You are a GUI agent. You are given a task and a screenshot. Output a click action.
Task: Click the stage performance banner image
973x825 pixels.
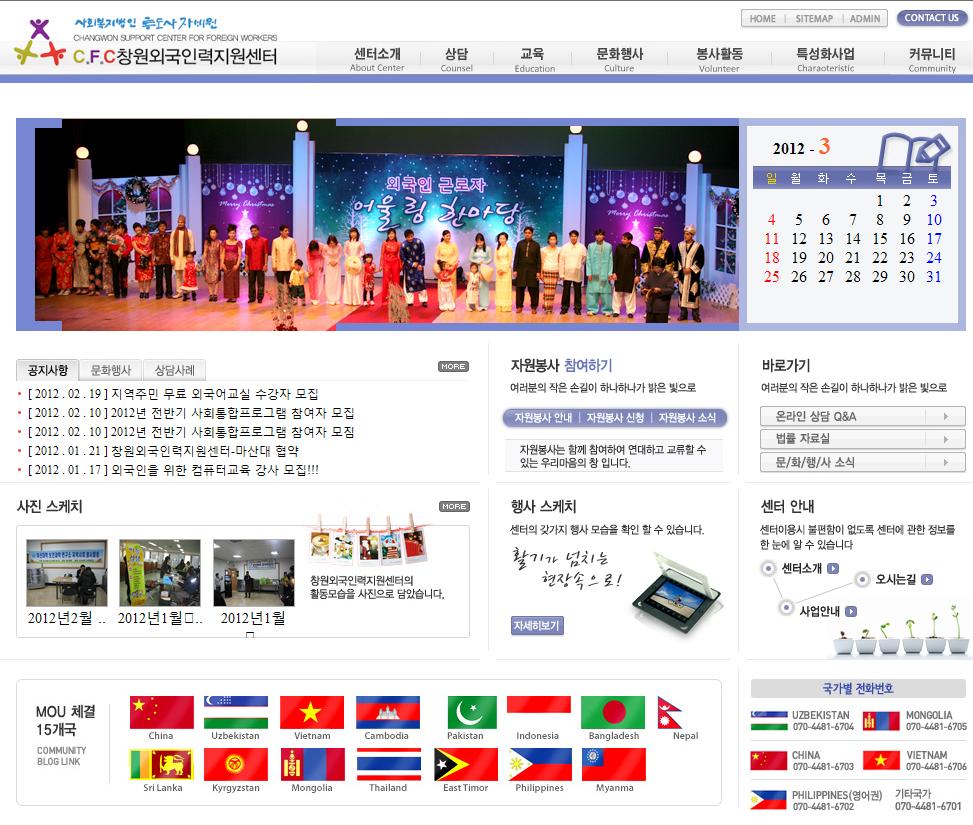pyautogui.click(x=387, y=225)
